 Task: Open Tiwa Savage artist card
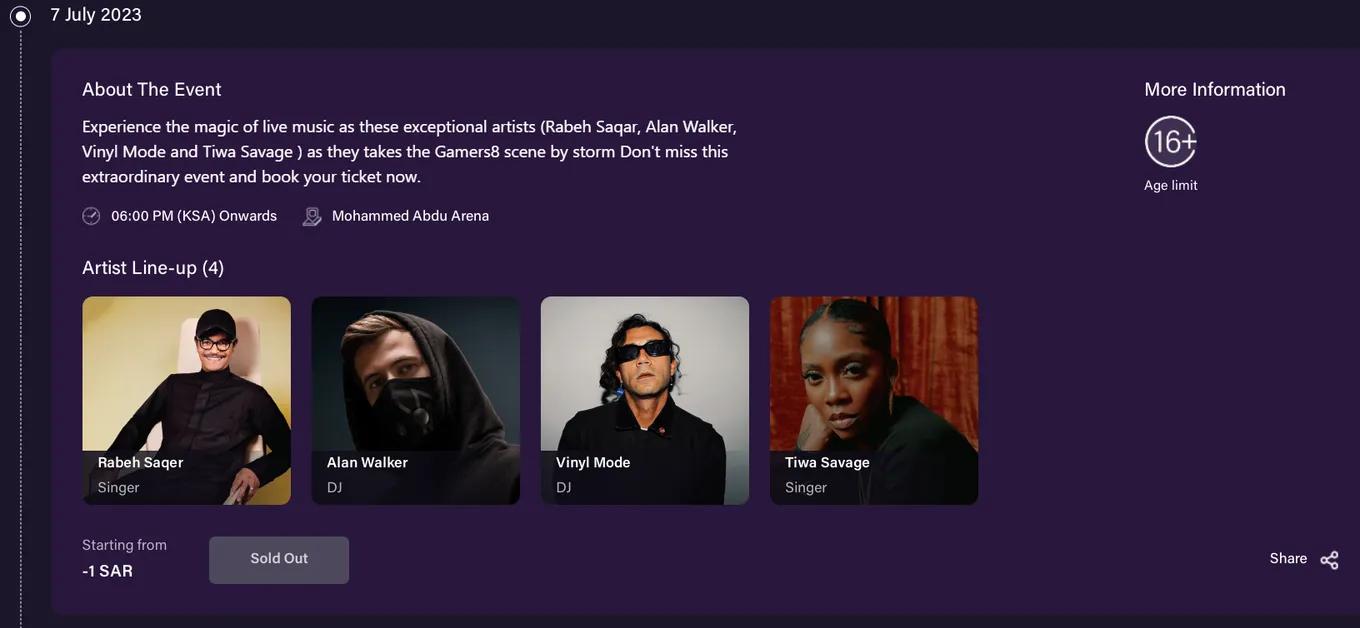874,400
